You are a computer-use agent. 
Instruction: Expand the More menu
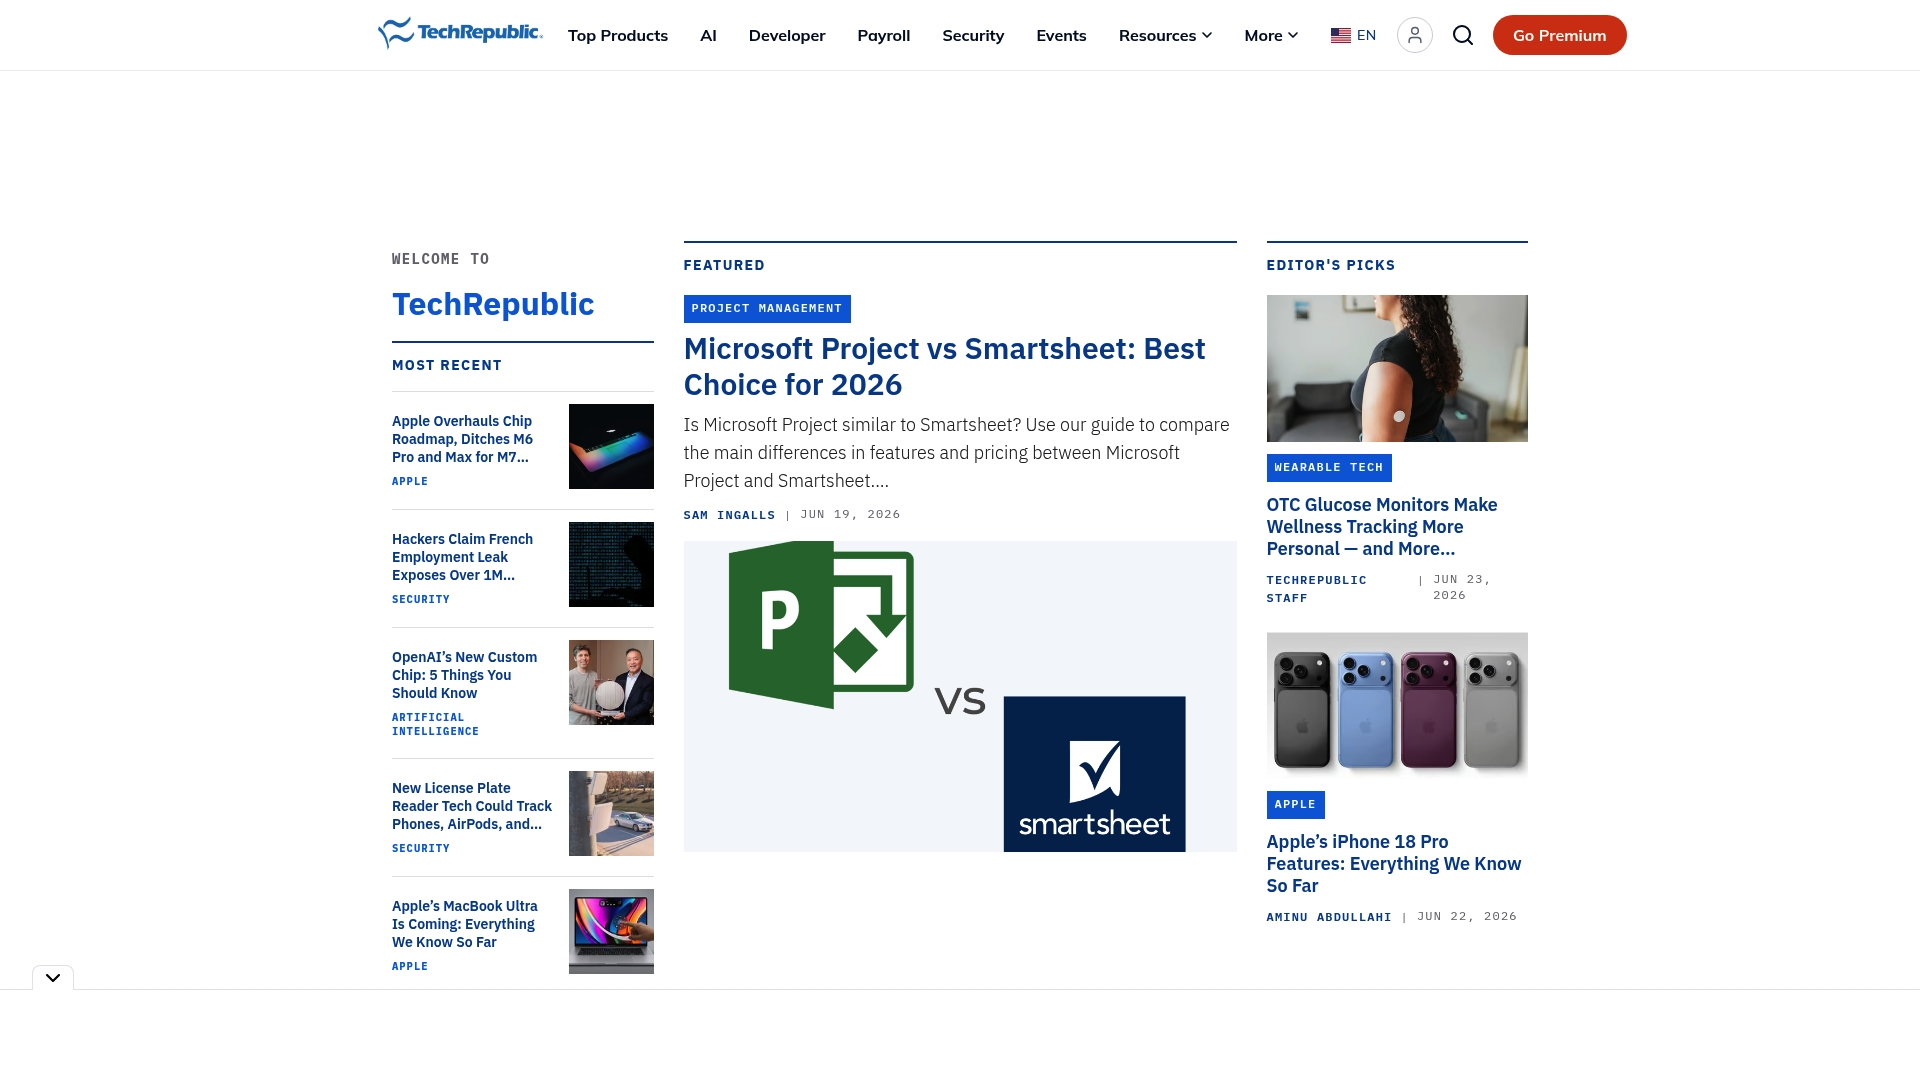tap(1271, 35)
